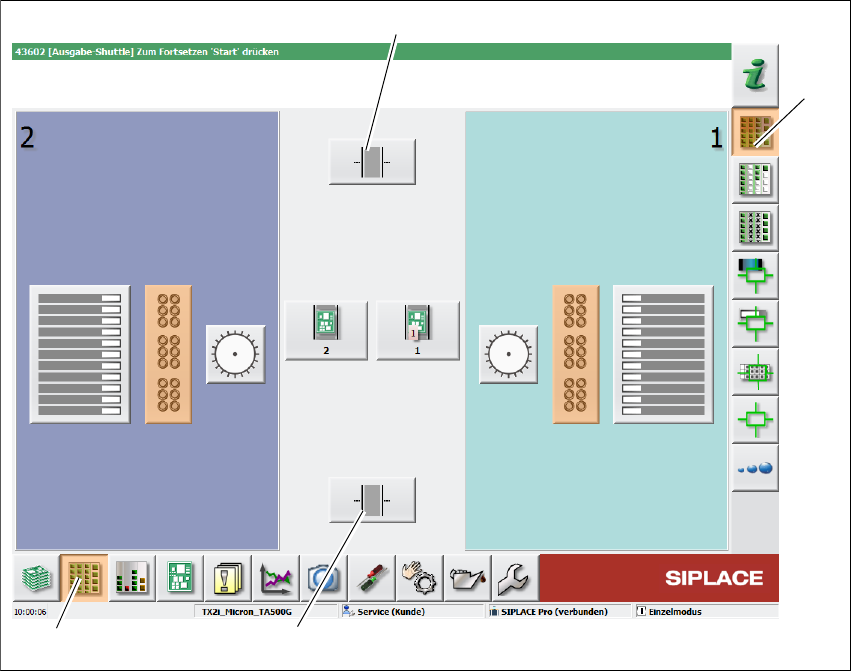Image resolution: width=851 pixels, height=671 pixels.
Task: Open the stacked boards production icon
Action: coord(36,578)
